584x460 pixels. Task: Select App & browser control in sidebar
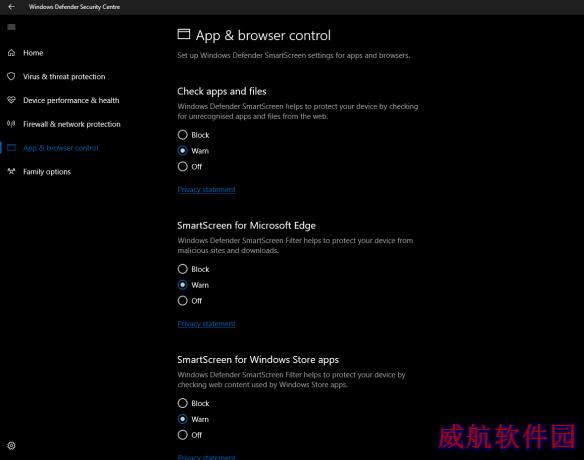point(61,148)
